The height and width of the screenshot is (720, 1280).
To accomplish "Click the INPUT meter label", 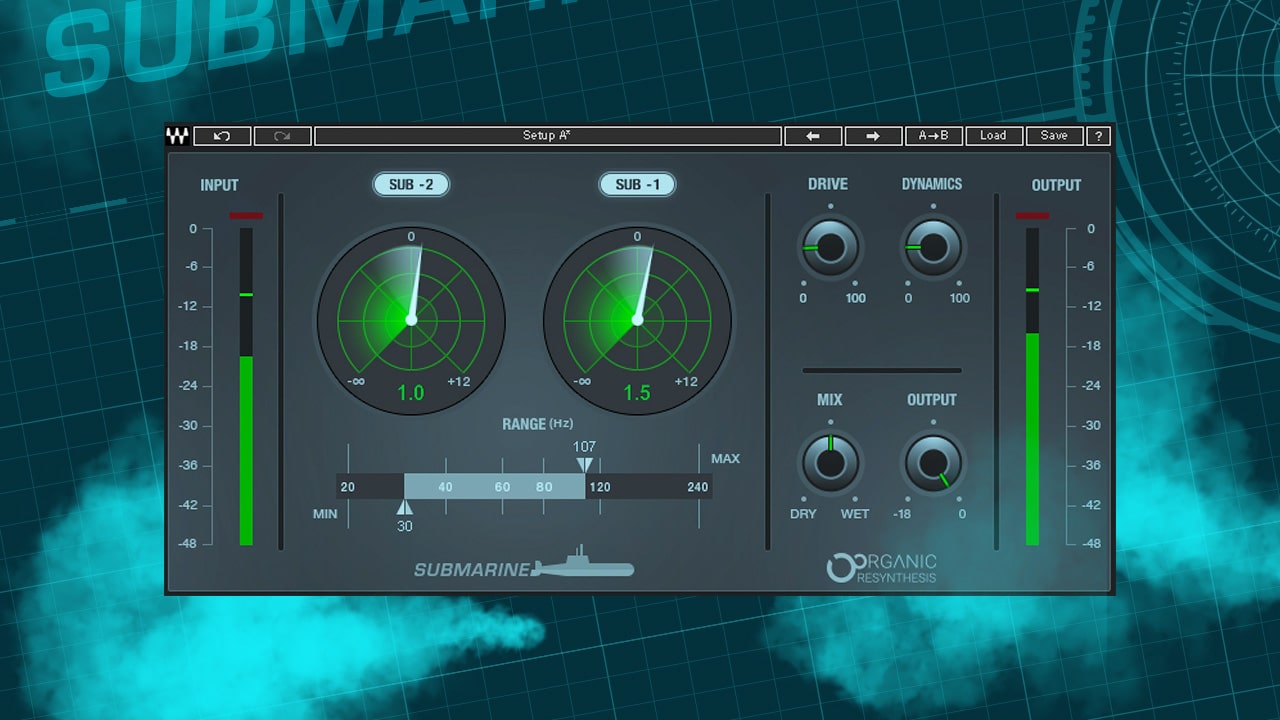I will (x=219, y=185).
